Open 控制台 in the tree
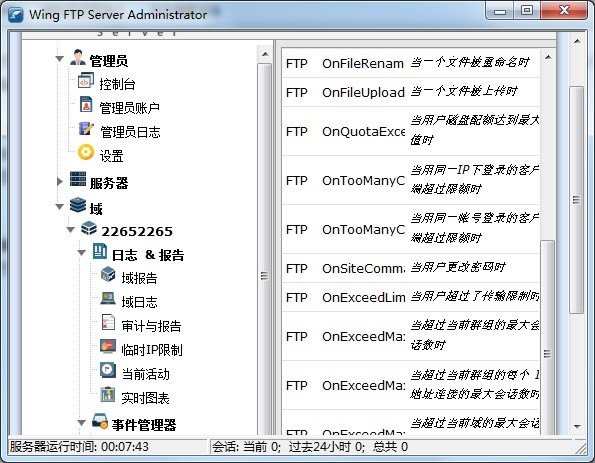This screenshot has width=595, height=463. [x=117, y=84]
